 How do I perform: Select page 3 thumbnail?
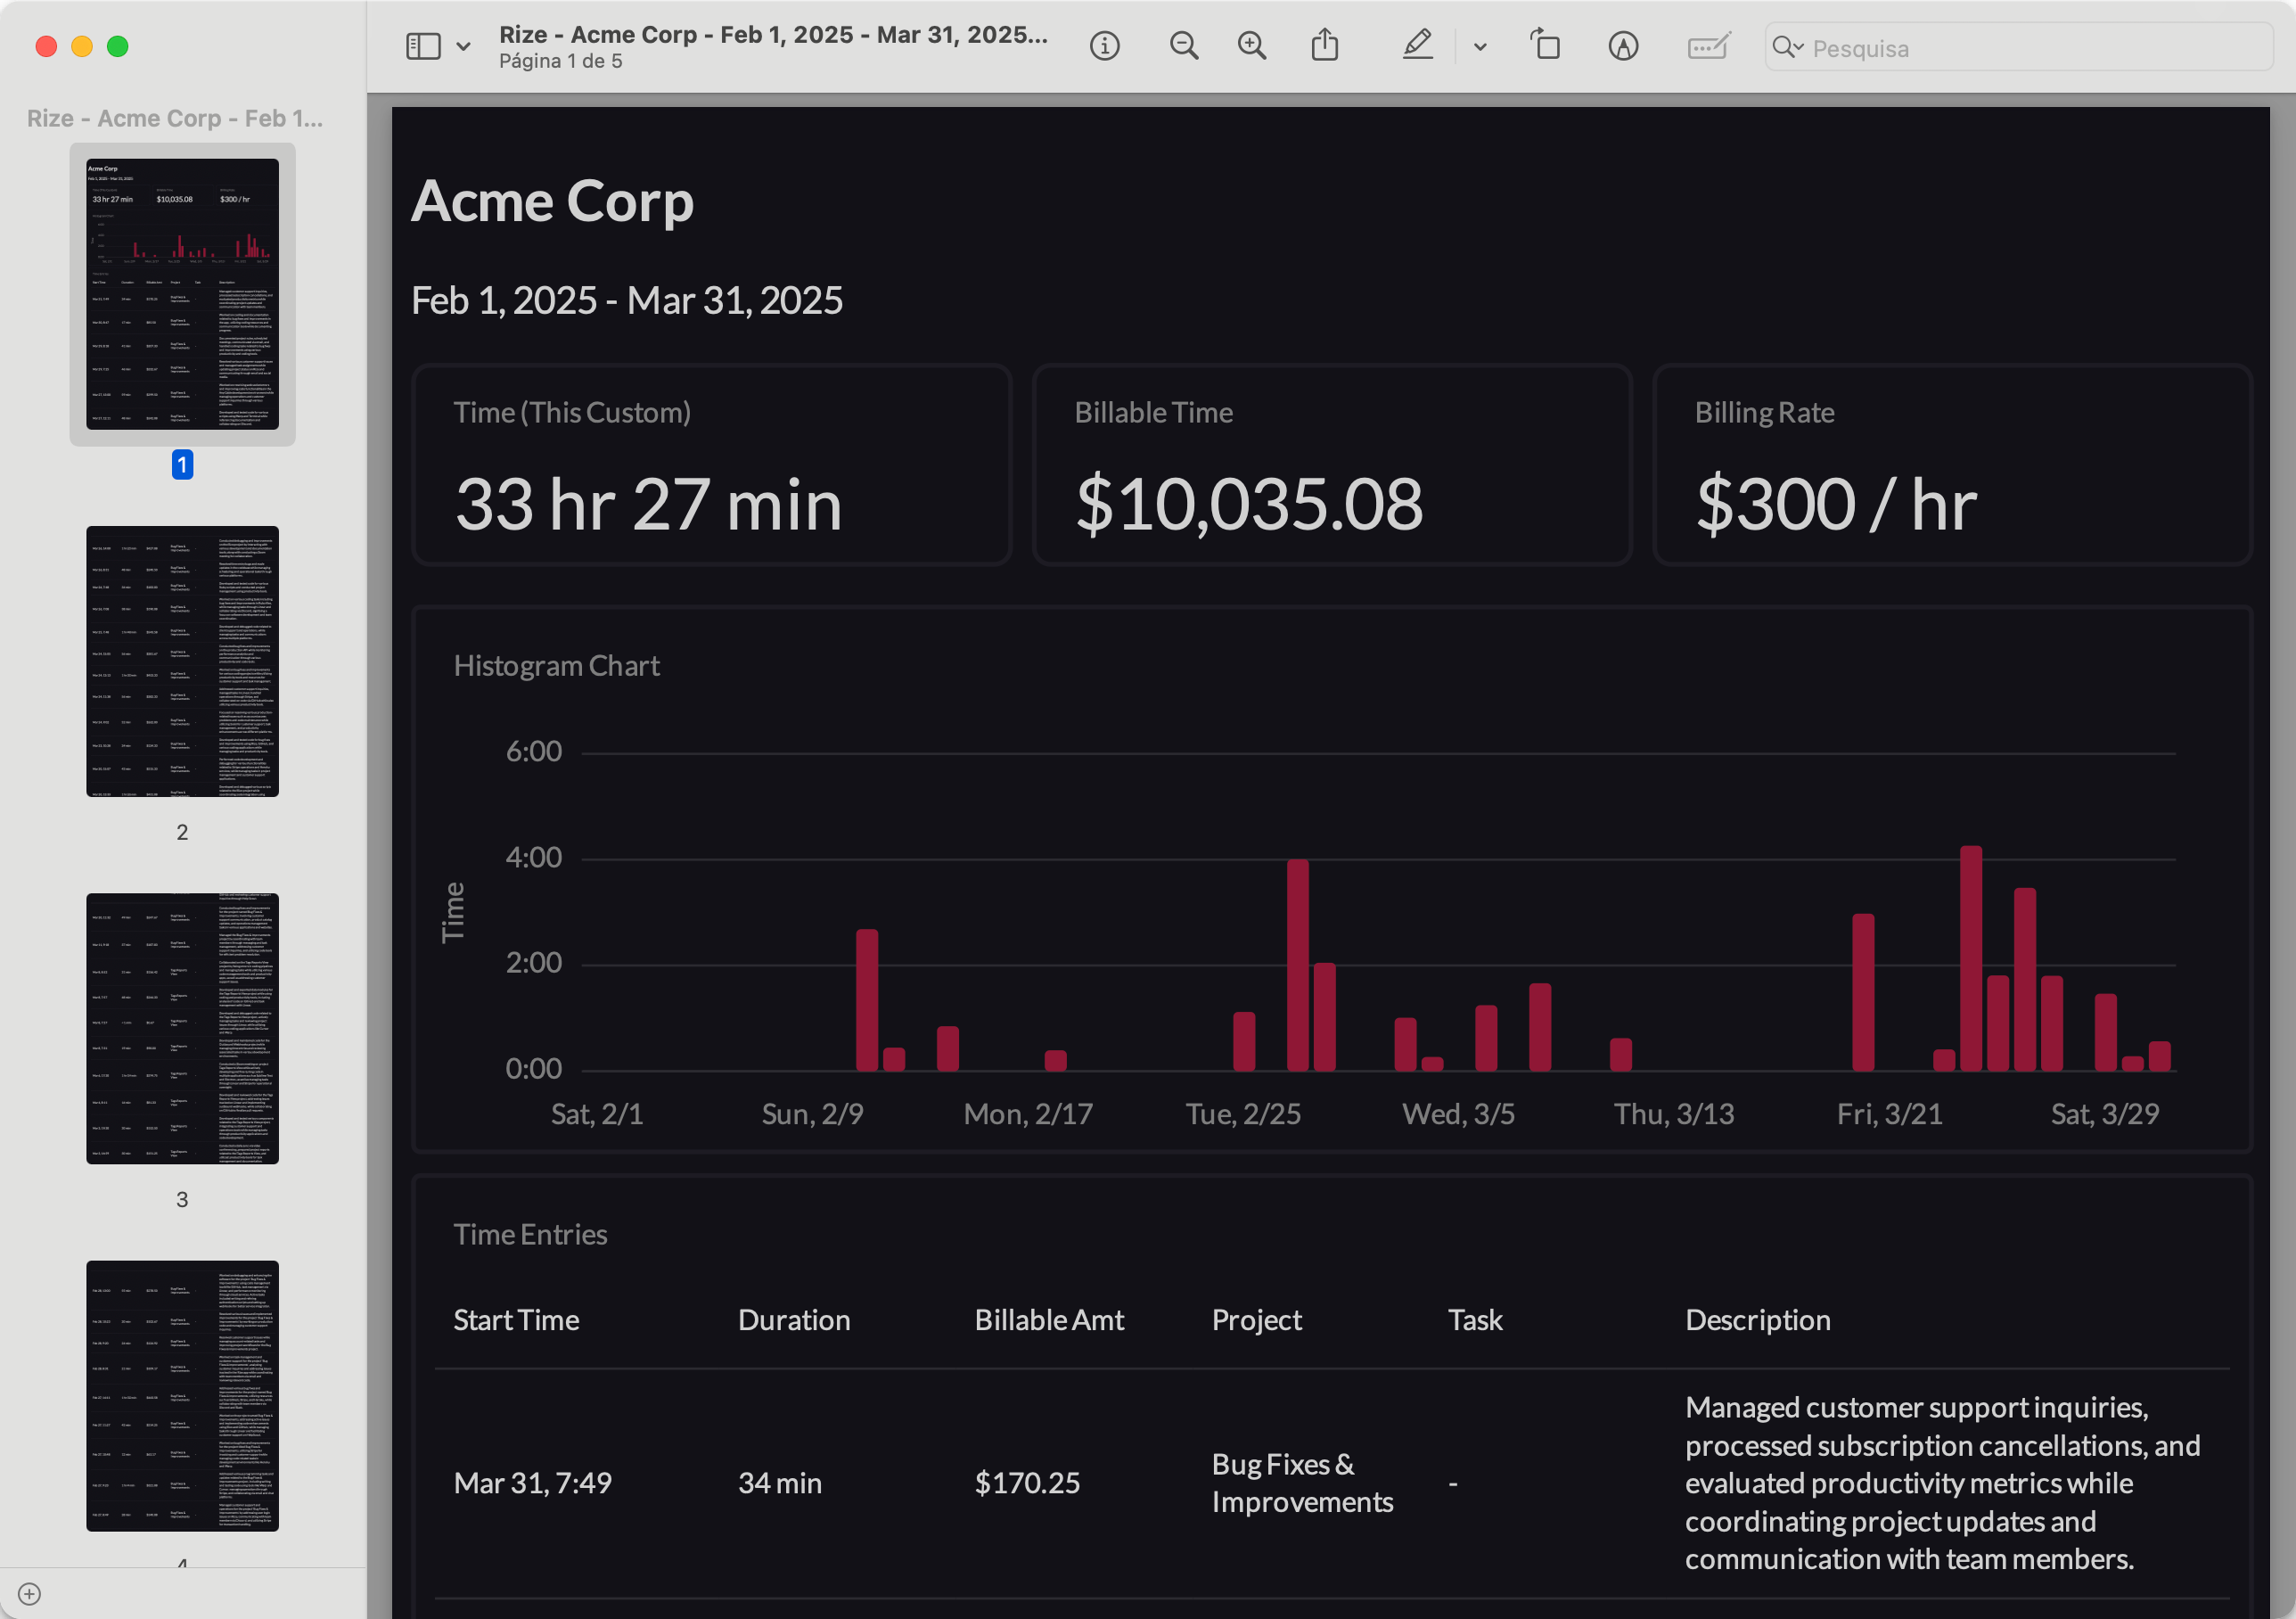coord(182,1028)
